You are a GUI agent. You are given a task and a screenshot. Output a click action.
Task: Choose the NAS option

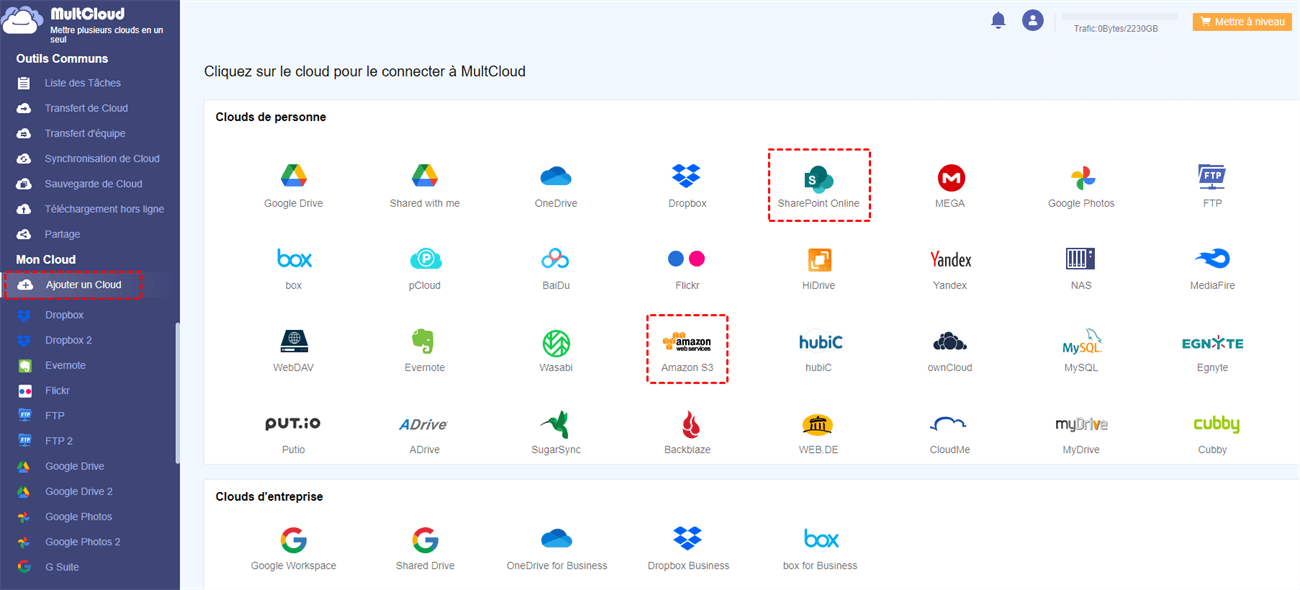click(1081, 268)
